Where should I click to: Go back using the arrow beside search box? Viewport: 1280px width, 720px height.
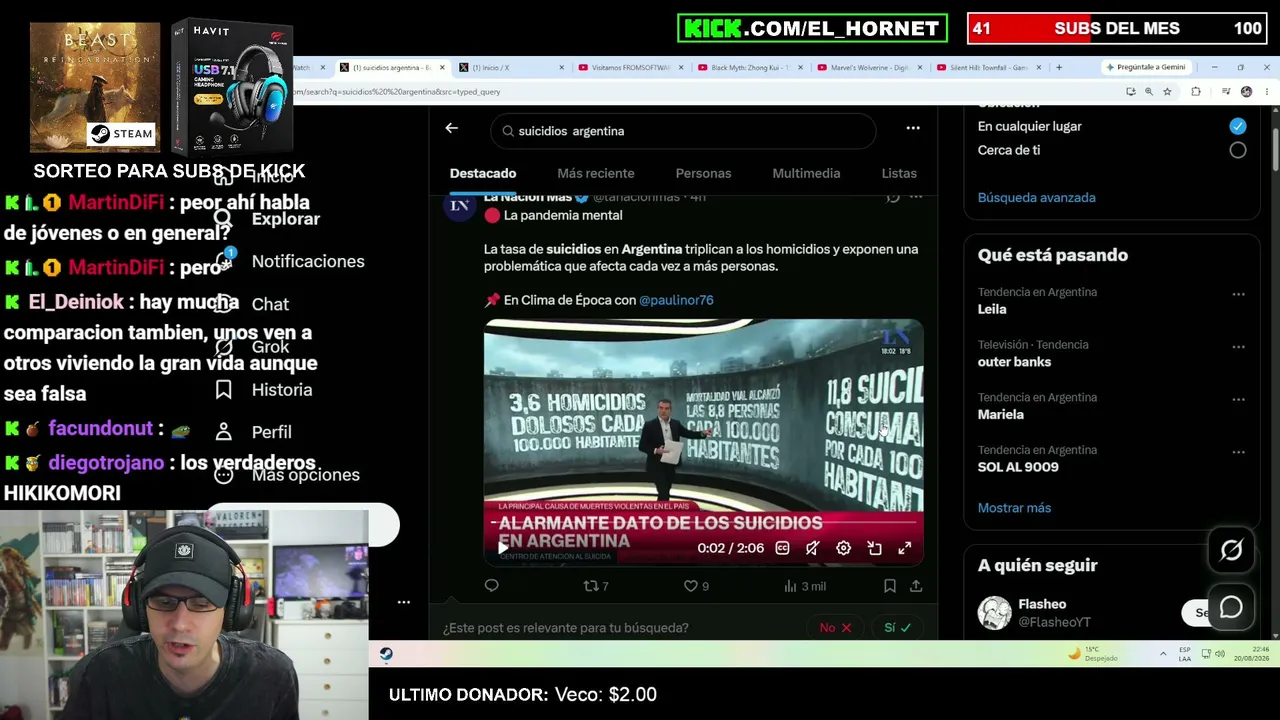coord(452,128)
